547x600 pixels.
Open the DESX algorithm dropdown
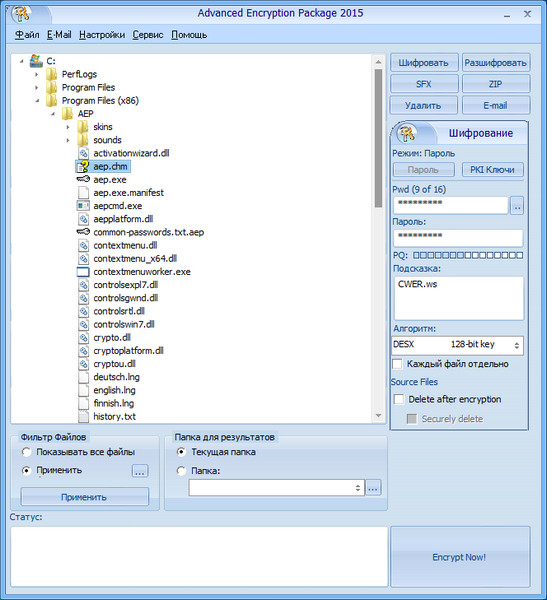click(517, 345)
